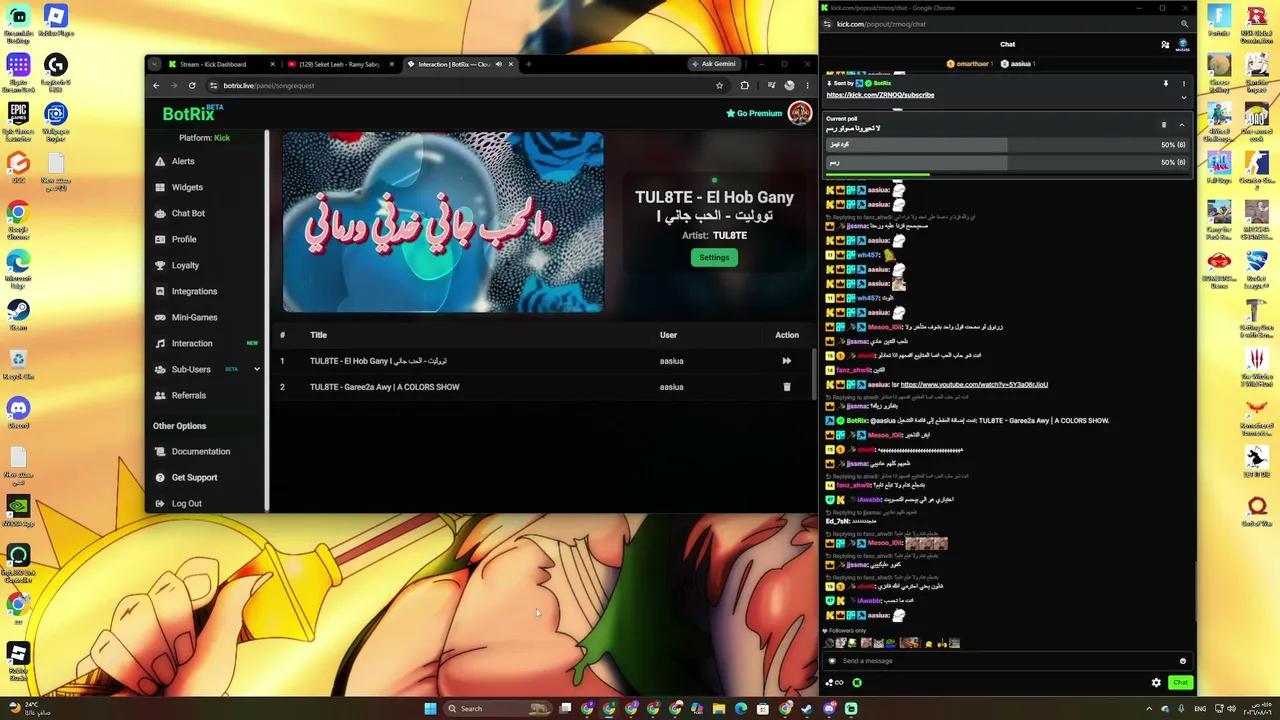The height and width of the screenshot is (720, 1280).
Task: Expand the pinned message chevron
Action: pos(1183,97)
